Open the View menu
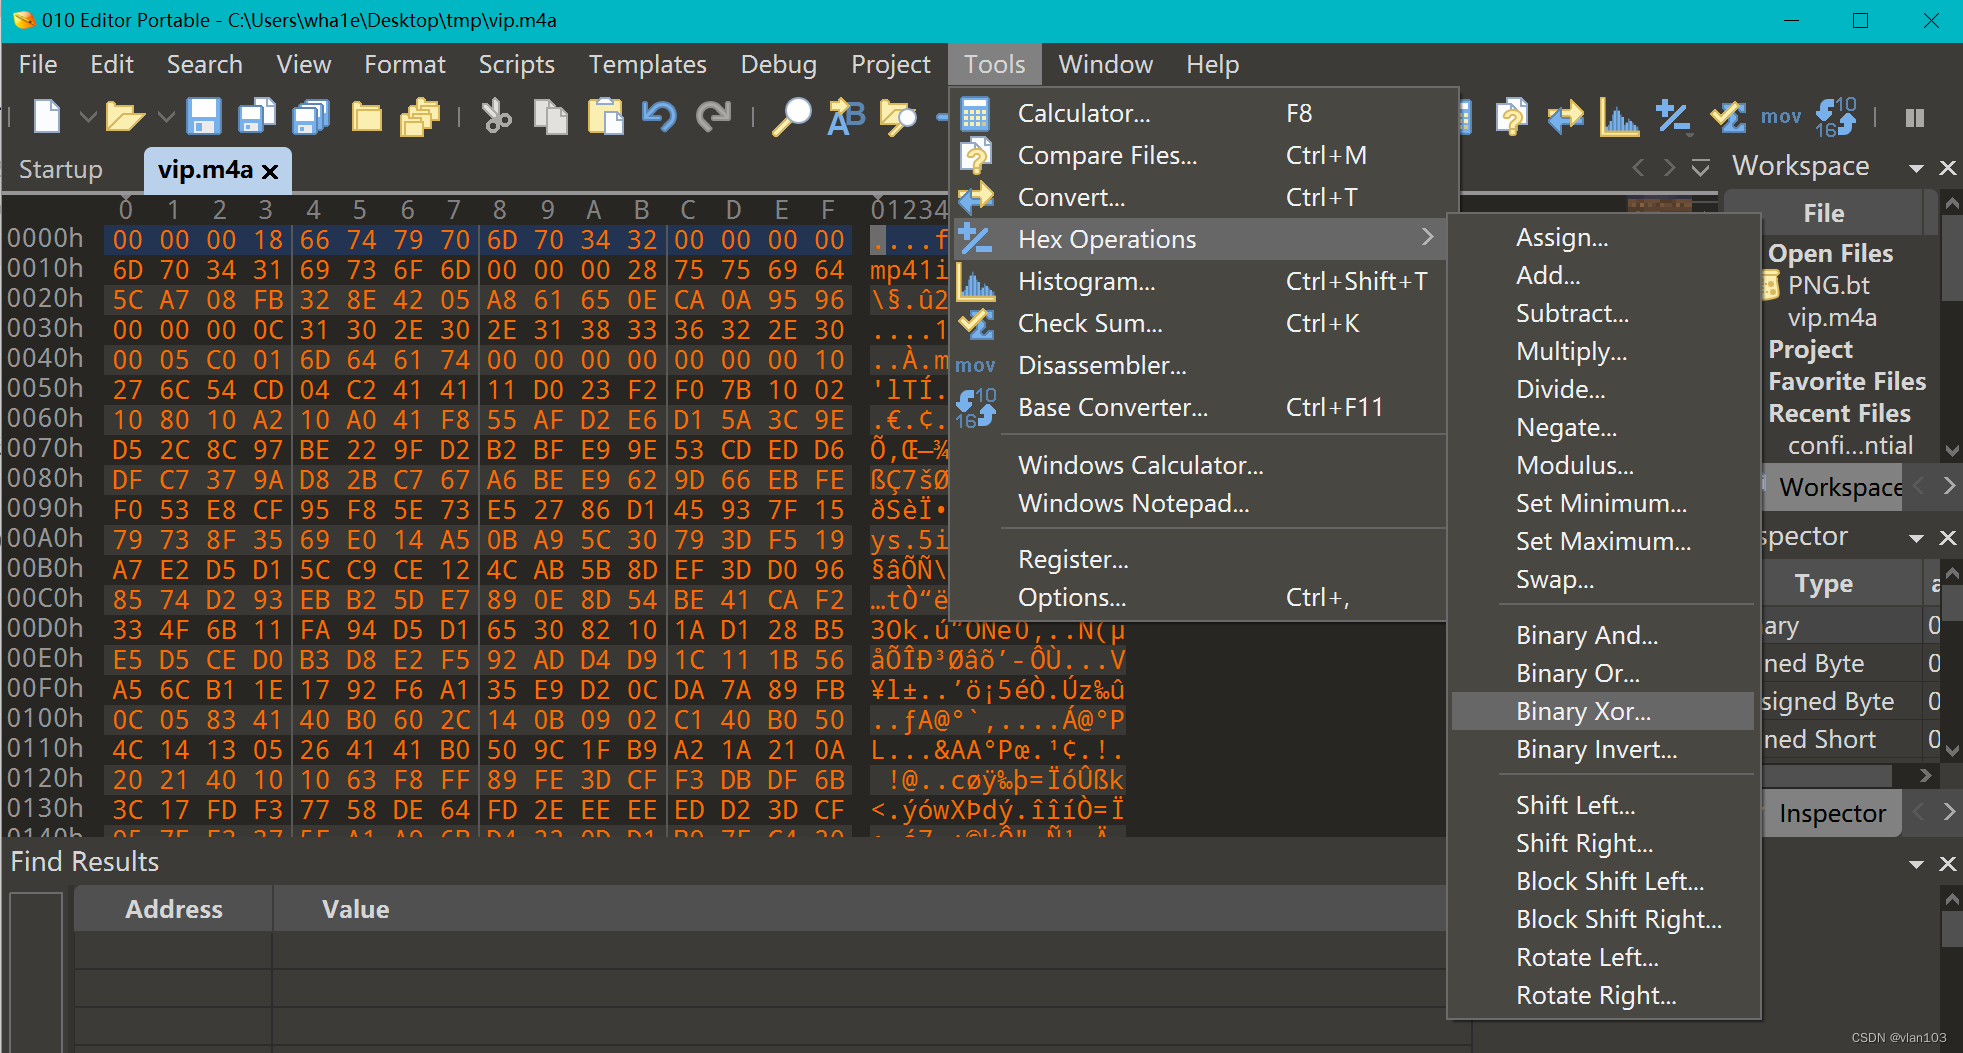 [x=303, y=64]
